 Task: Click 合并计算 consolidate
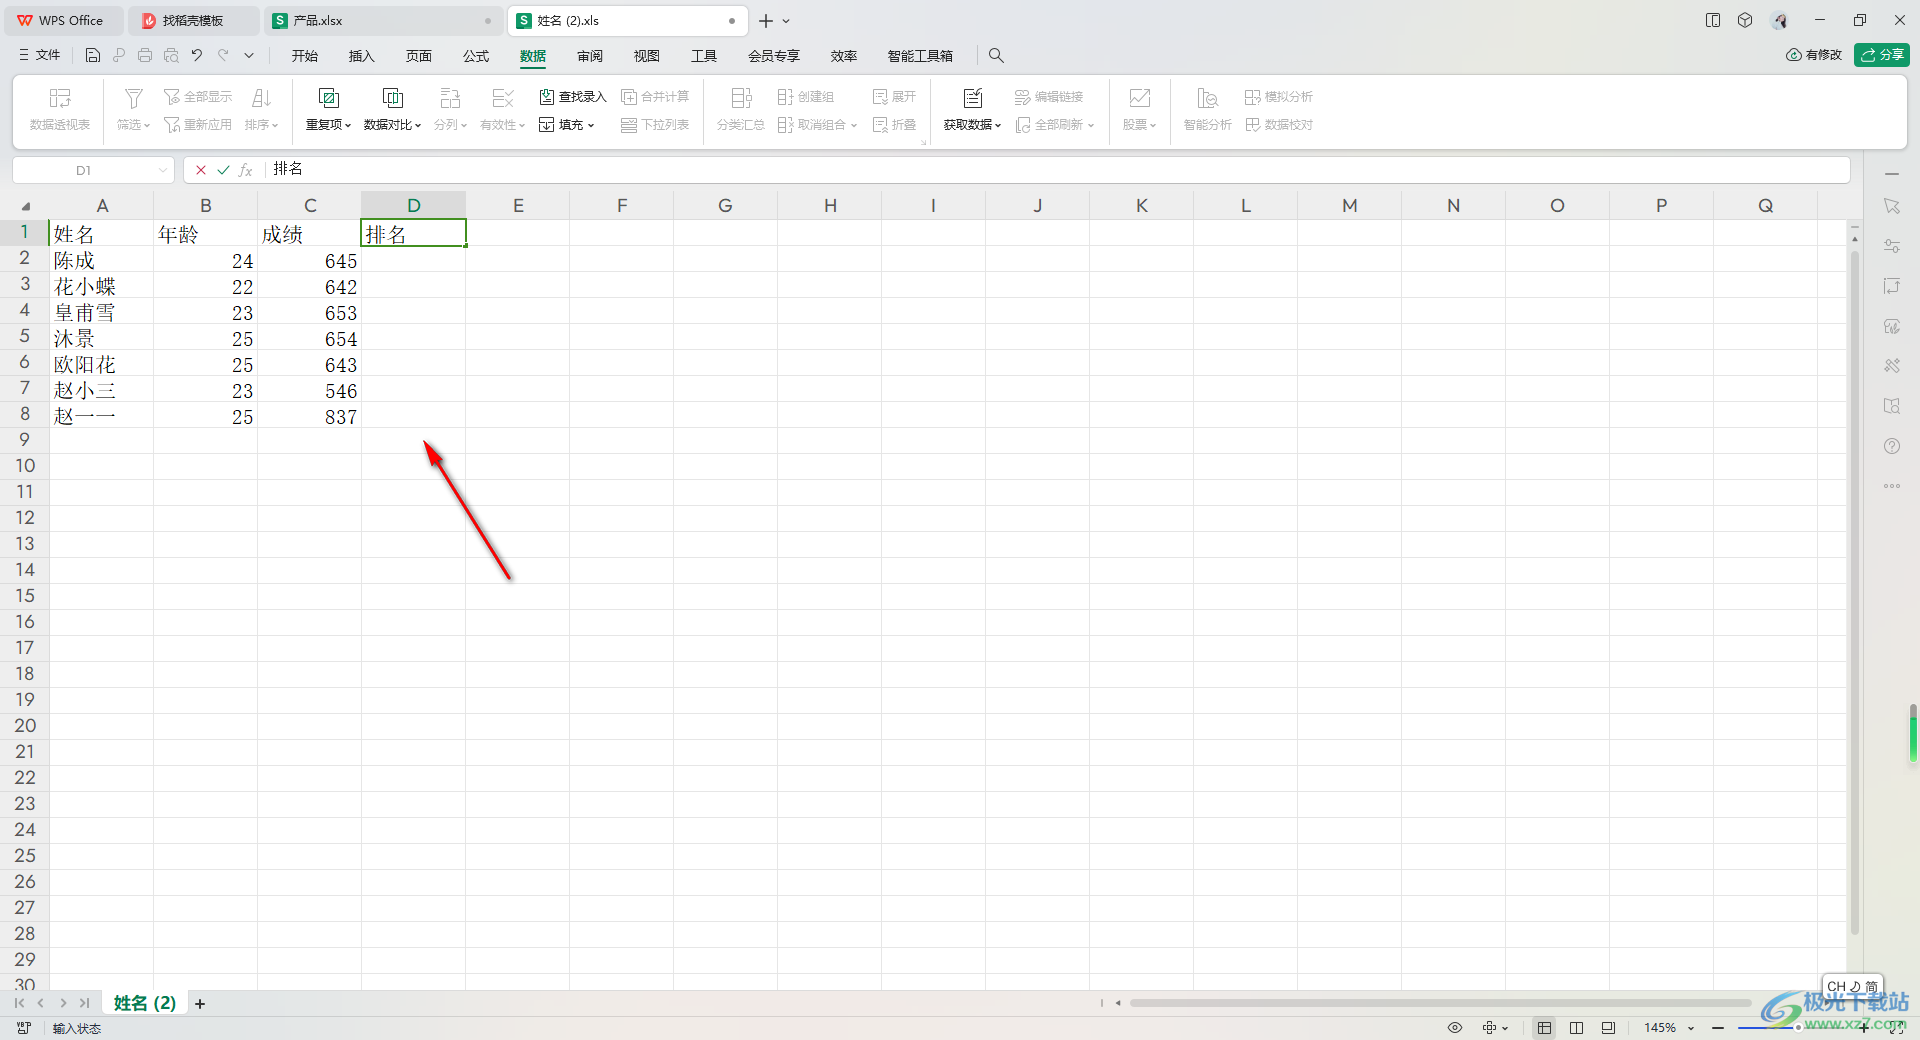point(655,97)
